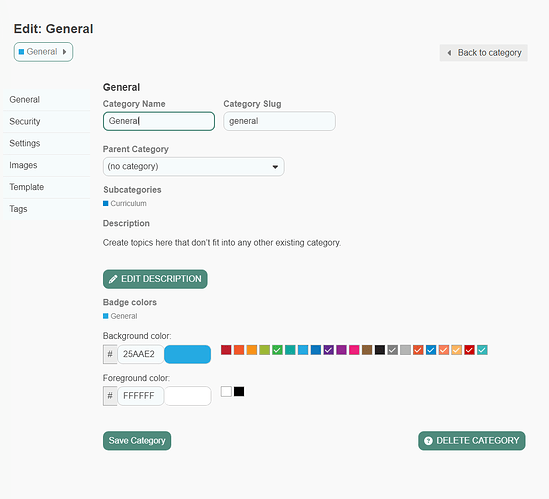Click the Edit Description button
549x499 pixels.
point(155,279)
